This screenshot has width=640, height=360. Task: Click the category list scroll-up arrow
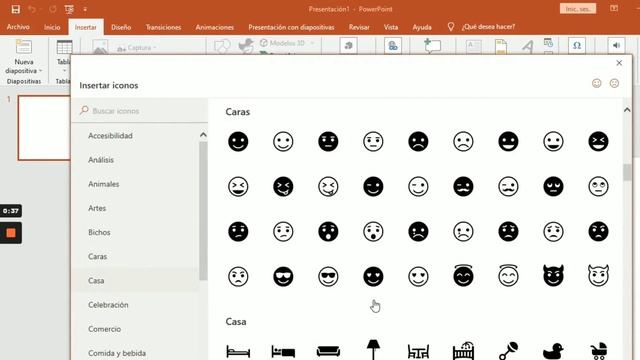(x=203, y=135)
